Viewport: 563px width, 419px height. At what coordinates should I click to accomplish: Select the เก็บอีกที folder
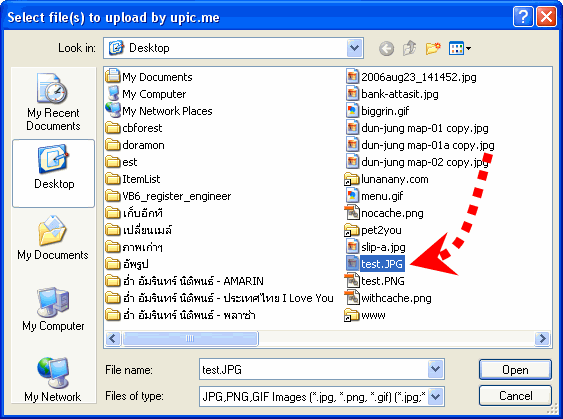pos(134,213)
